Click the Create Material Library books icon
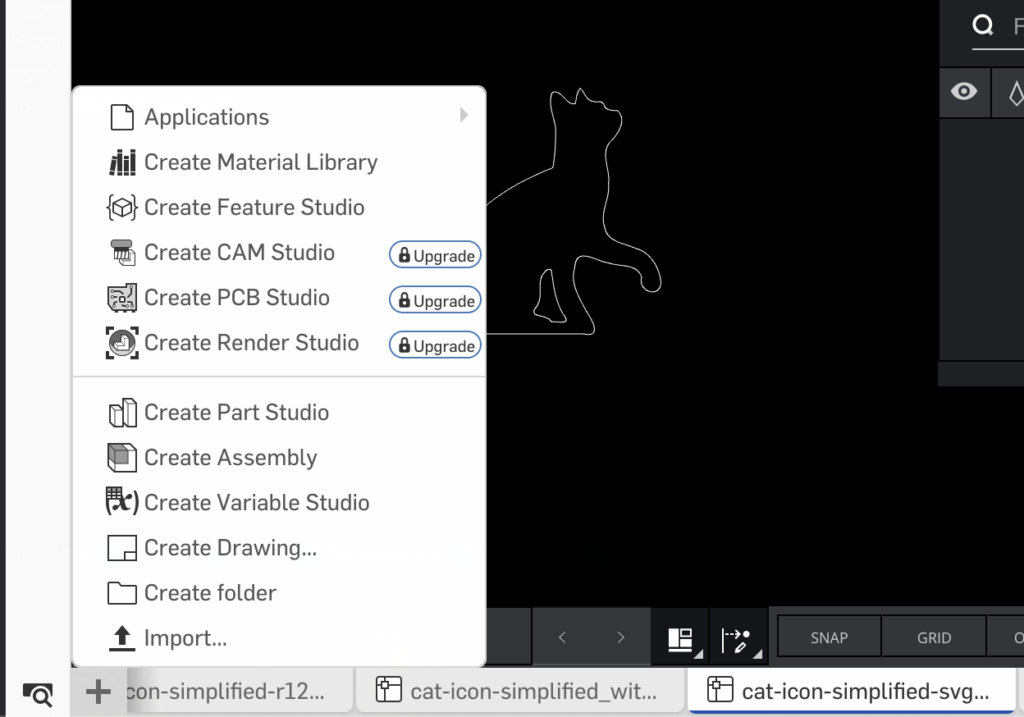Image resolution: width=1024 pixels, height=717 pixels. (x=121, y=162)
